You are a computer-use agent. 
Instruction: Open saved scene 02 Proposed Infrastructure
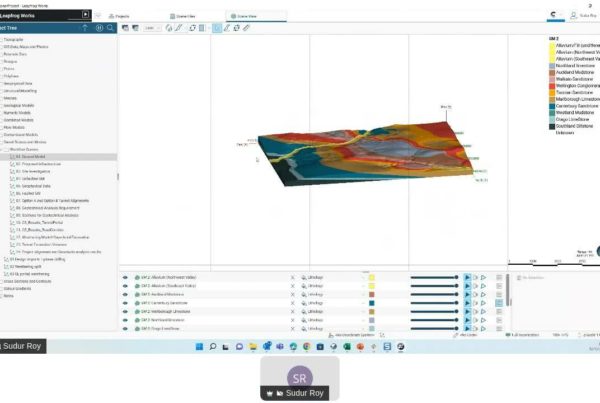[38, 164]
